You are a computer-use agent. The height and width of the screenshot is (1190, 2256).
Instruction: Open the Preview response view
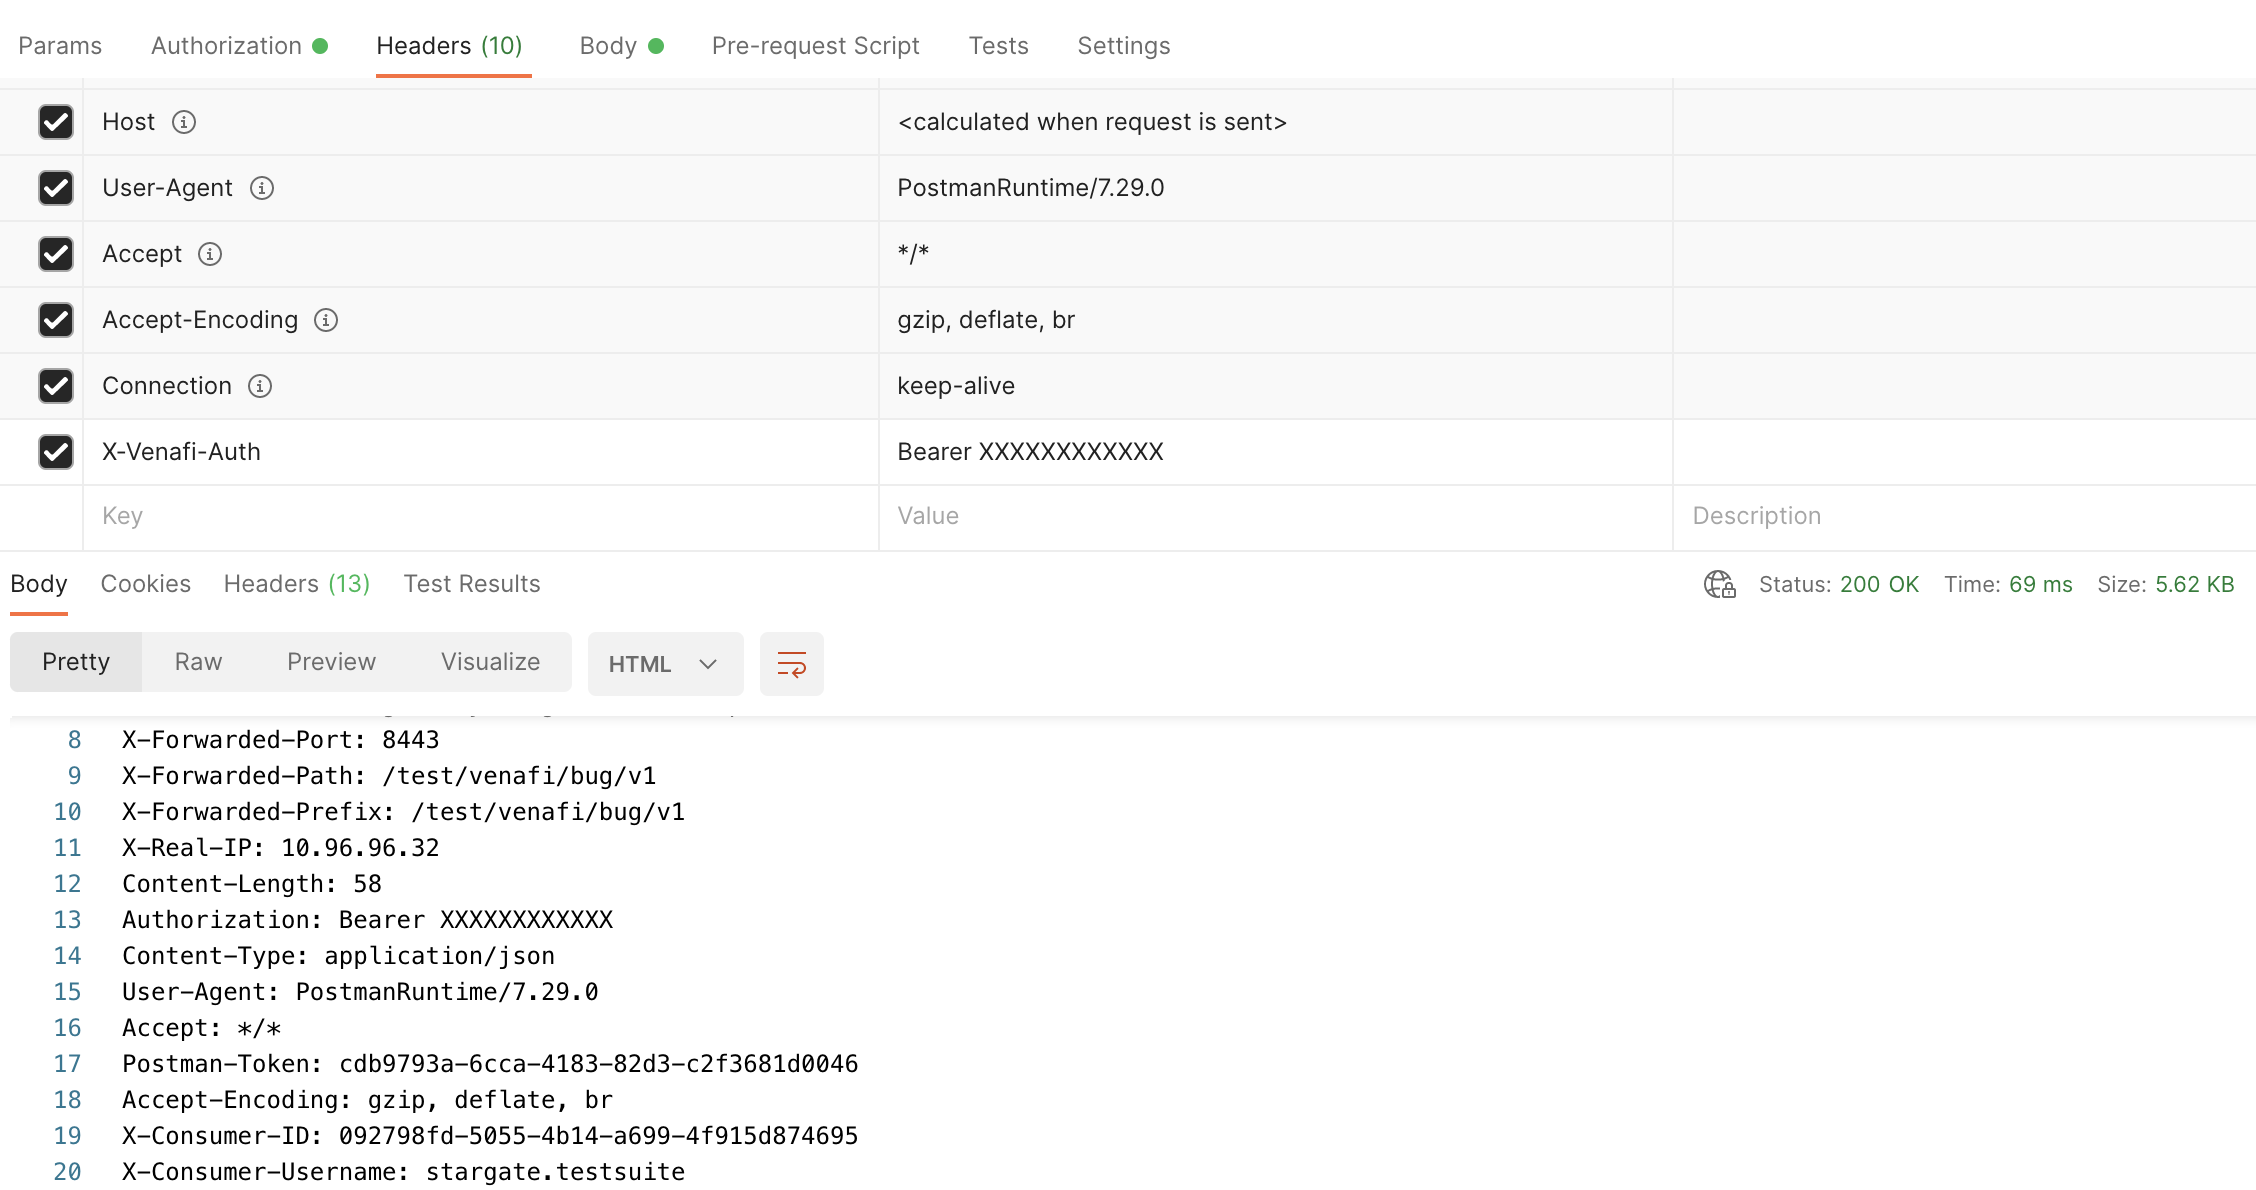[x=331, y=661]
